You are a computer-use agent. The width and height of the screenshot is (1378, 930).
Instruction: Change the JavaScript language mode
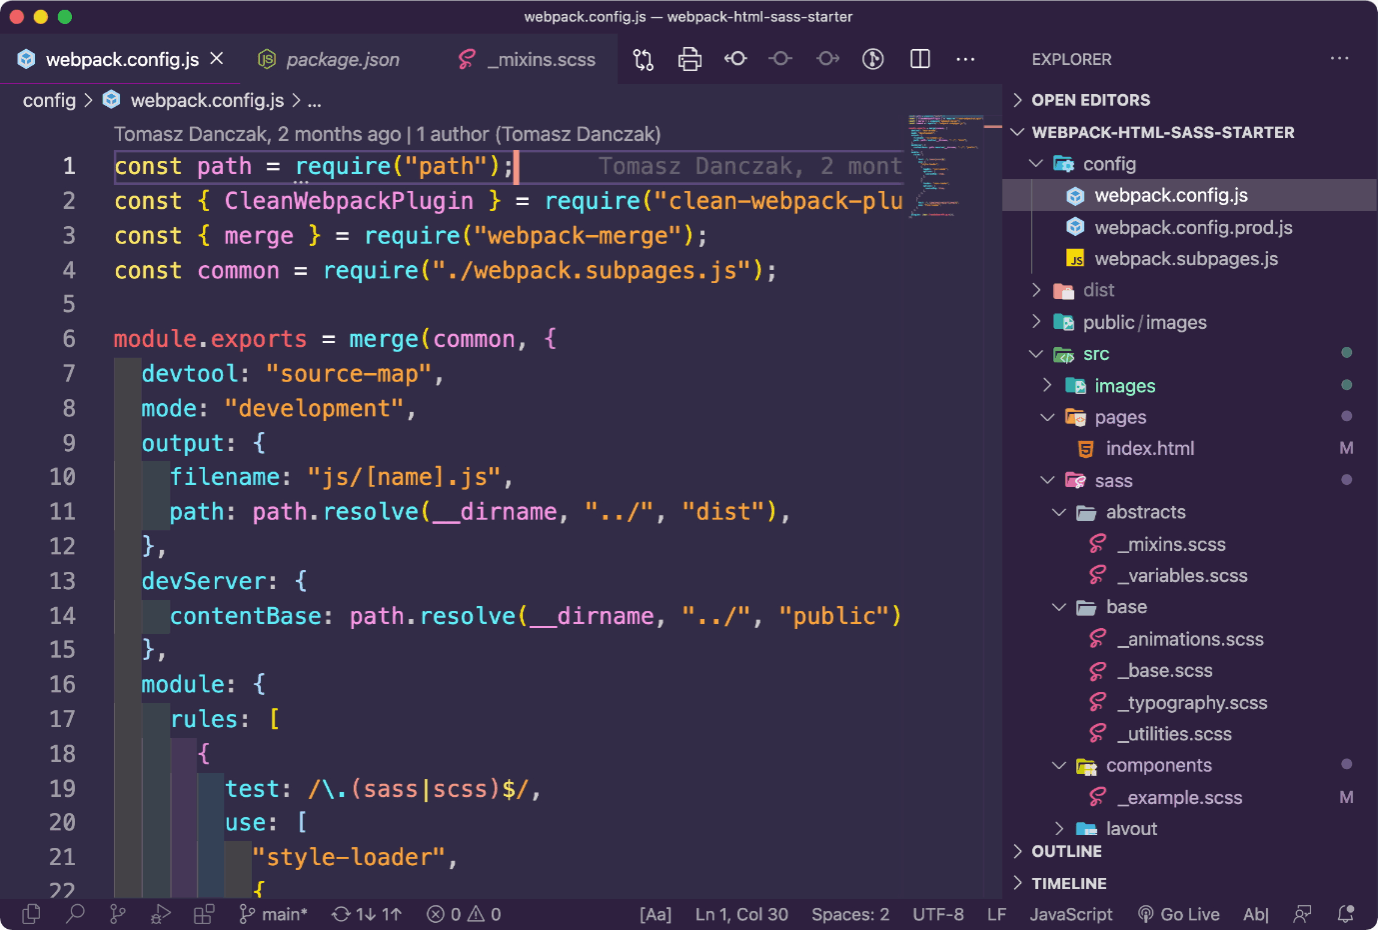[x=1070, y=914]
